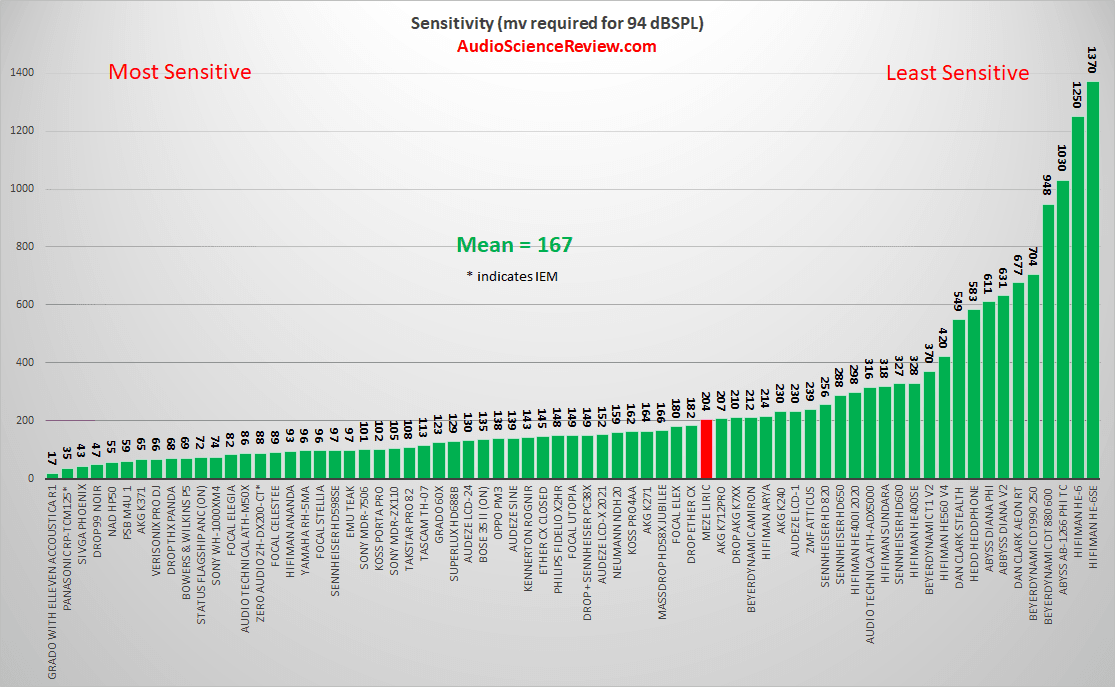
Task: Click the bar labeled 704
Action: tap(1033, 376)
